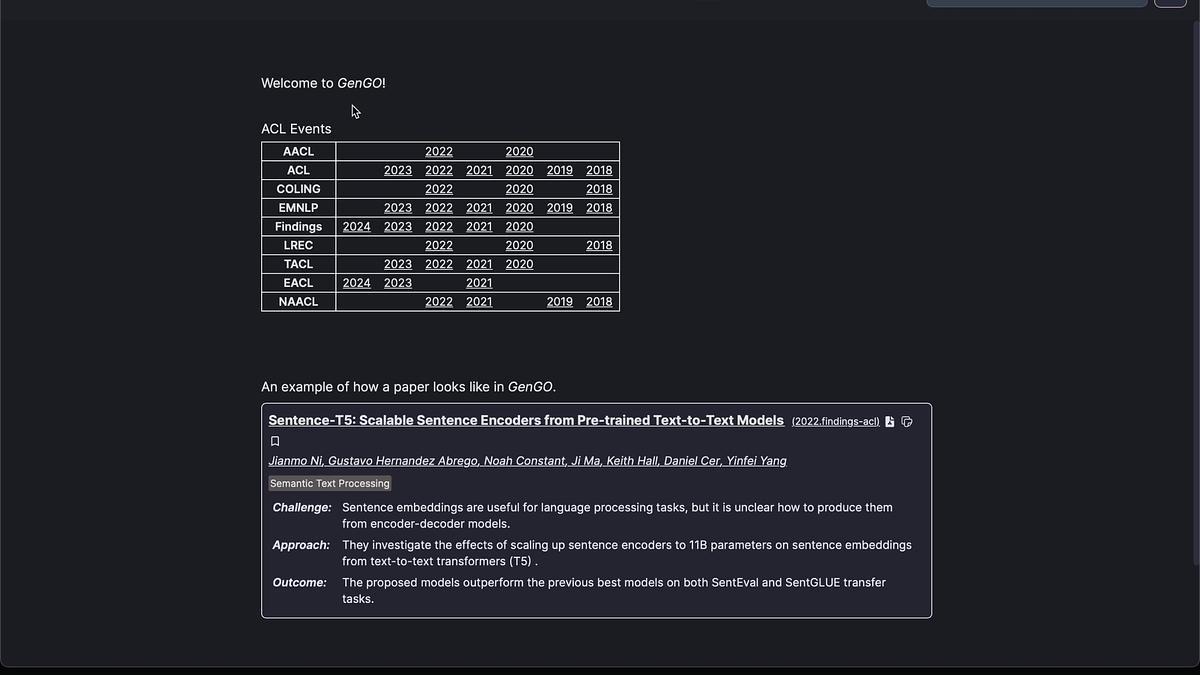Visit TACL 2022 year link
This screenshot has width=1200, height=675.
(x=439, y=264)
